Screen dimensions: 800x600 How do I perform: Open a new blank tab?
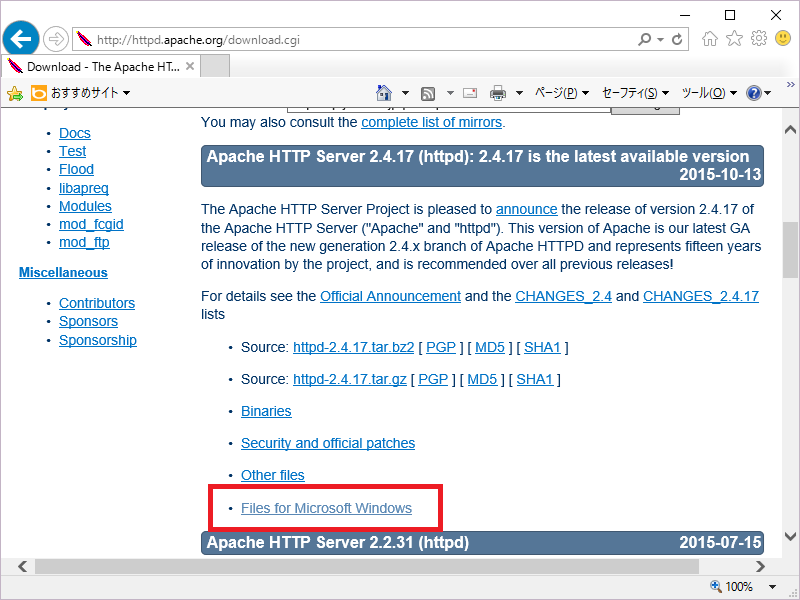(x=215, y=66)
